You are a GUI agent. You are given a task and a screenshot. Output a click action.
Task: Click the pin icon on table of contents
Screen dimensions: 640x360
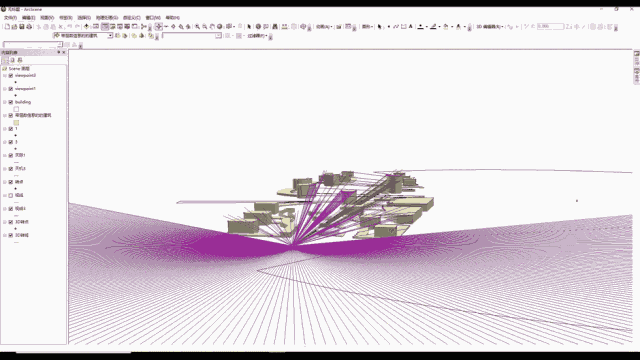pos(58,52)
